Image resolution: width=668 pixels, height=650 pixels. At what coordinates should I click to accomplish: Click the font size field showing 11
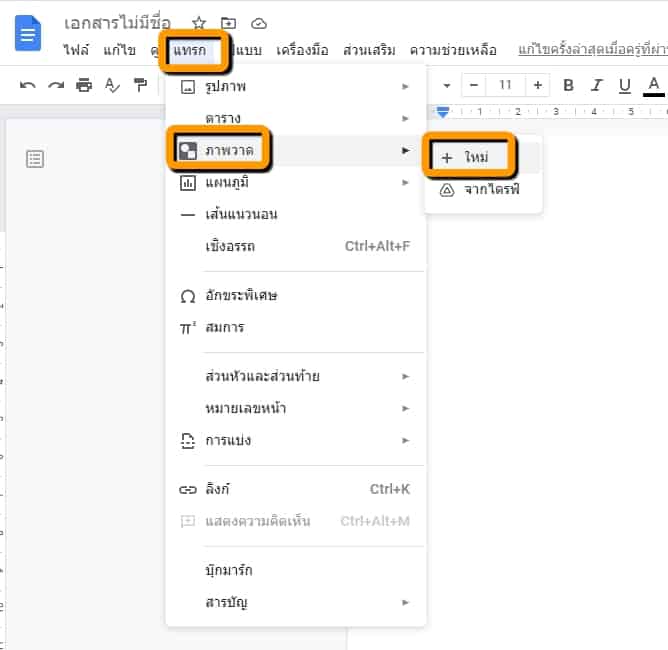click(505, 85)
